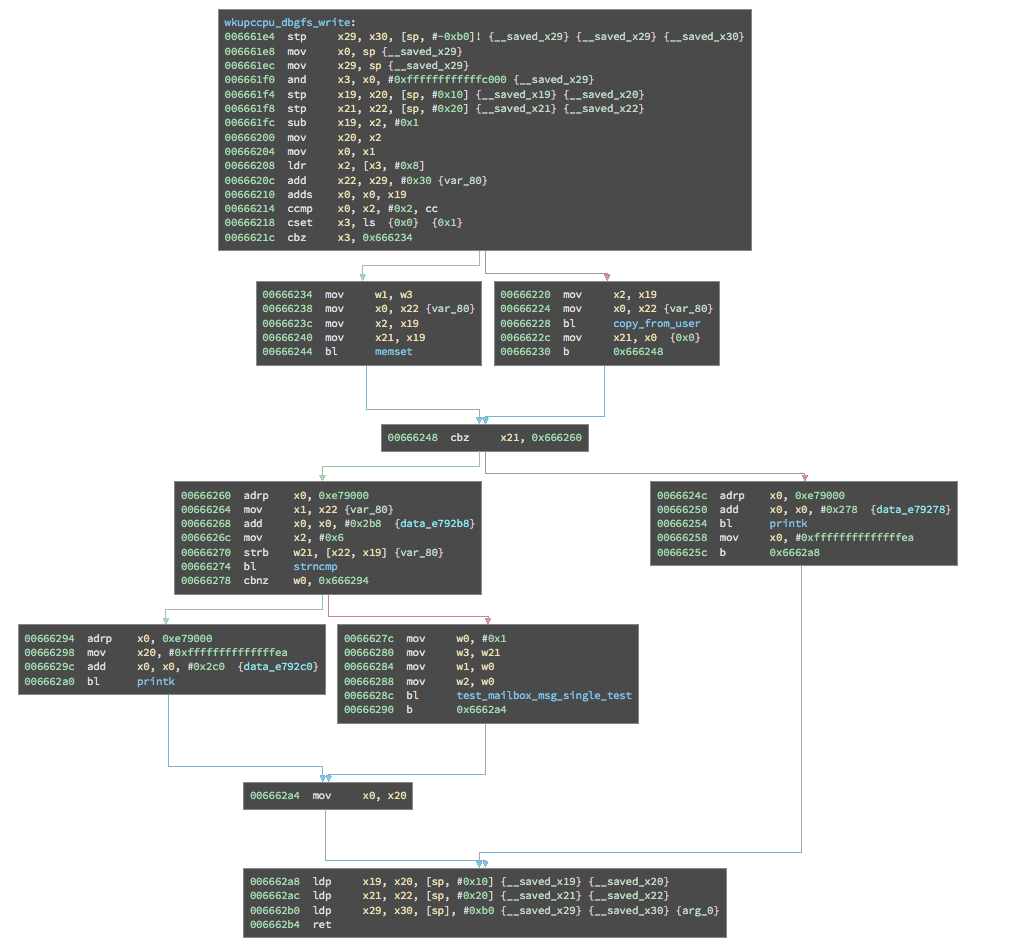Click the arg_0 annotation in final block
Image resolution: width=1009 pixels, height=945 pixels.
tap(697, 911)
